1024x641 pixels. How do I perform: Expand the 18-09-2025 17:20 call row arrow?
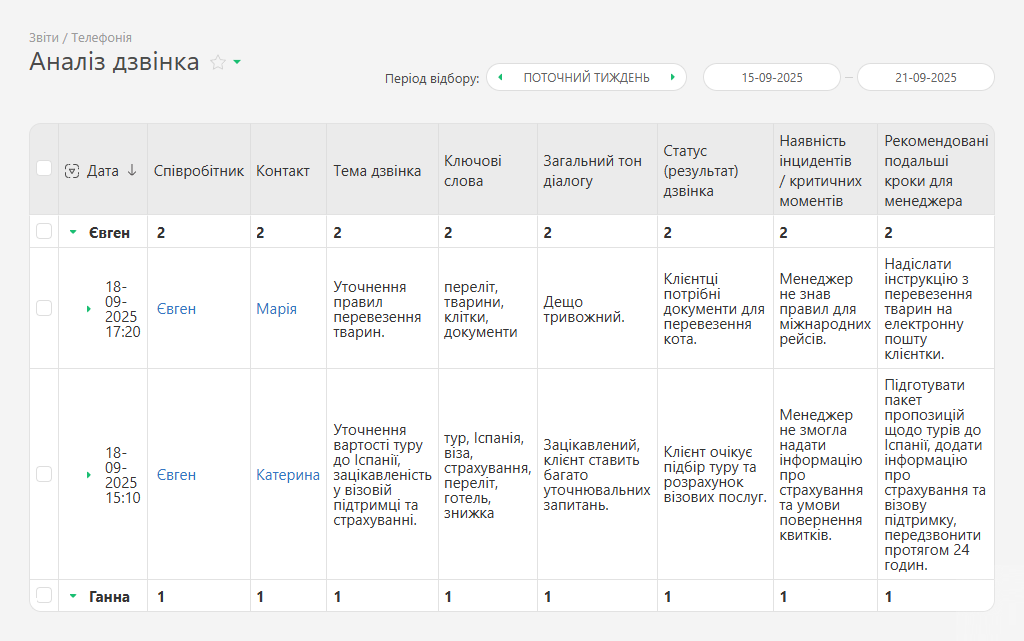tap(89, 309)
